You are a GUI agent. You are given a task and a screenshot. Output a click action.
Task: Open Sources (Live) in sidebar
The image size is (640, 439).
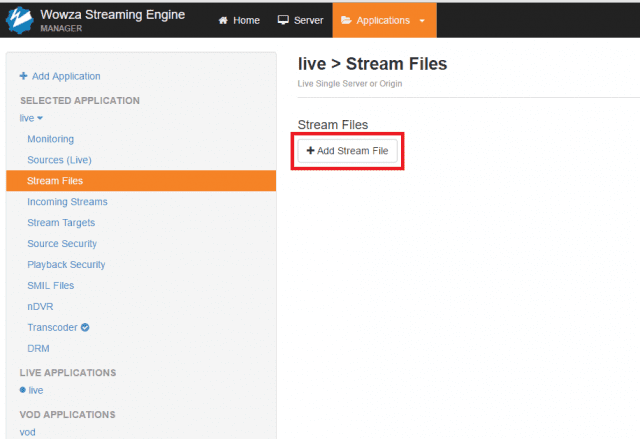point(59,160)
